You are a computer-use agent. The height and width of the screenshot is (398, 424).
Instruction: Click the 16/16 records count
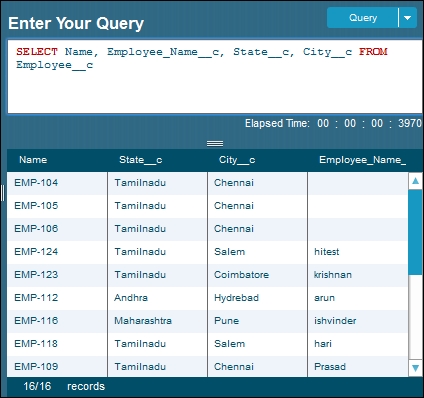click(64, 387)
